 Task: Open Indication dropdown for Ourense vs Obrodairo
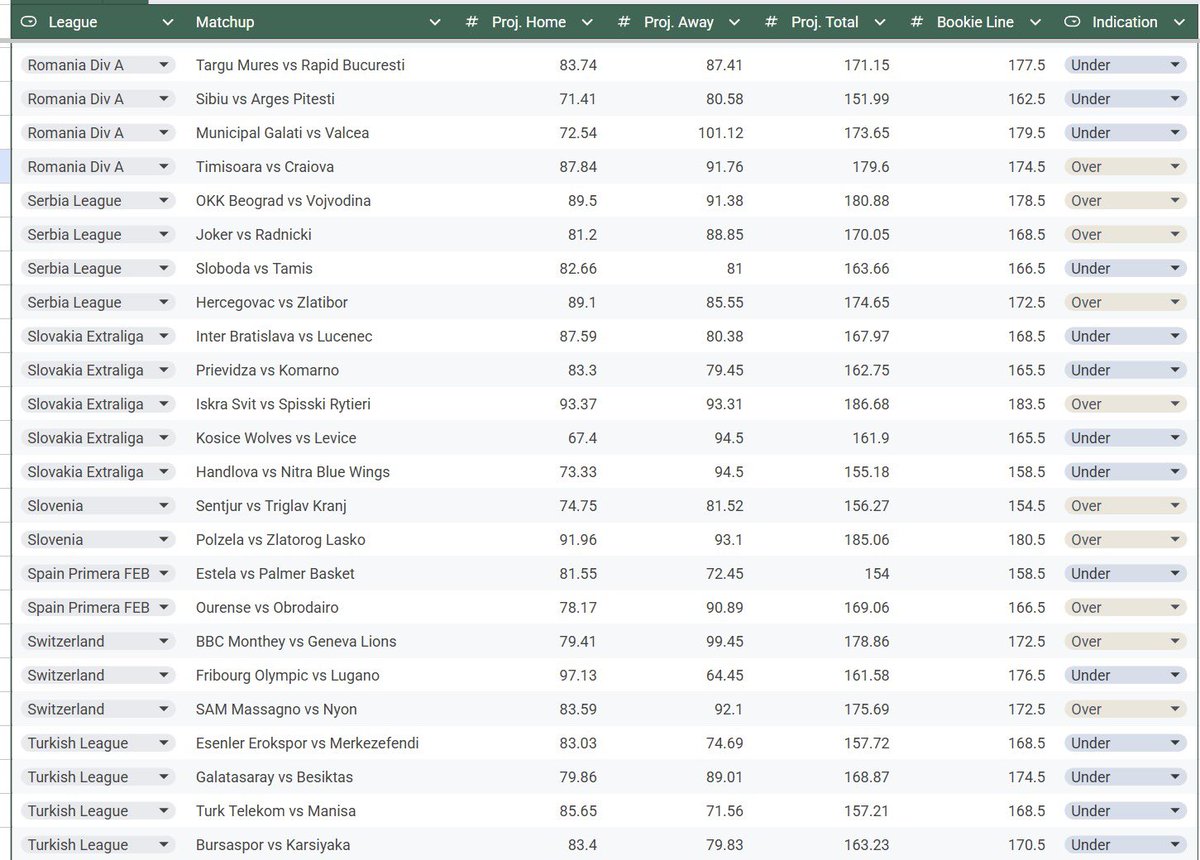pyautogui.click(x=1175, y=608)
